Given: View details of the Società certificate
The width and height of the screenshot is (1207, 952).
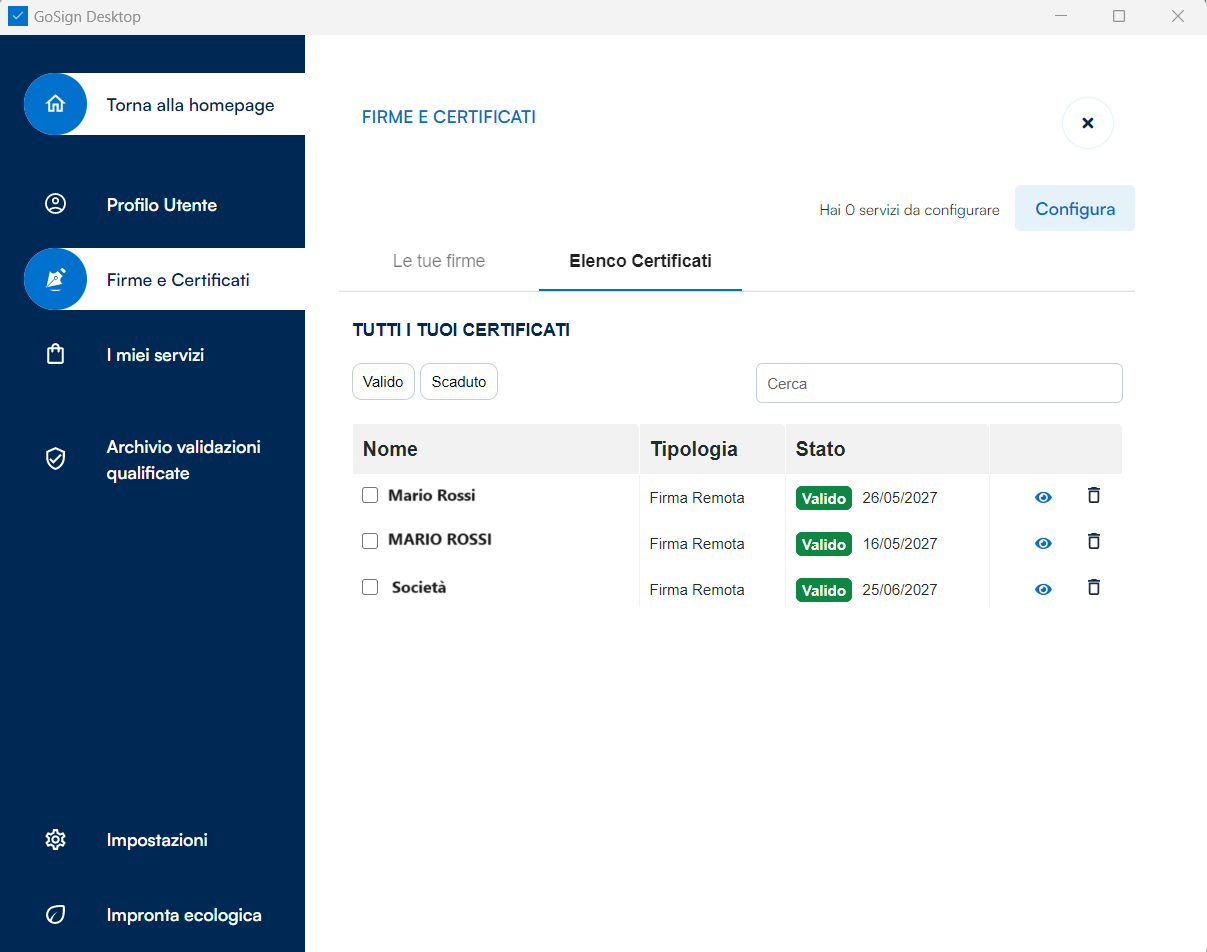Looking at the screenshot, I should point(1043,590).
